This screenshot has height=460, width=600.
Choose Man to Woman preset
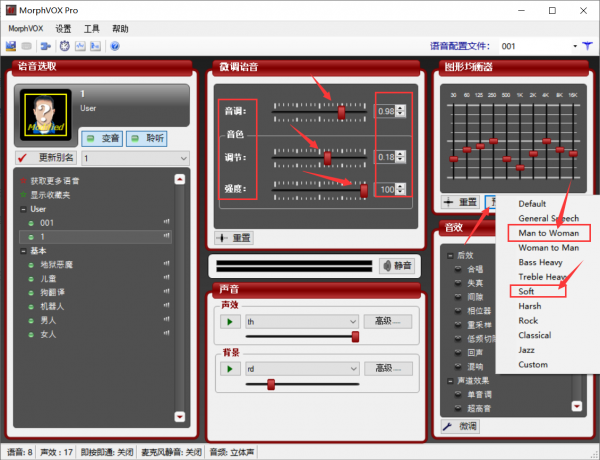pos(549,233)
